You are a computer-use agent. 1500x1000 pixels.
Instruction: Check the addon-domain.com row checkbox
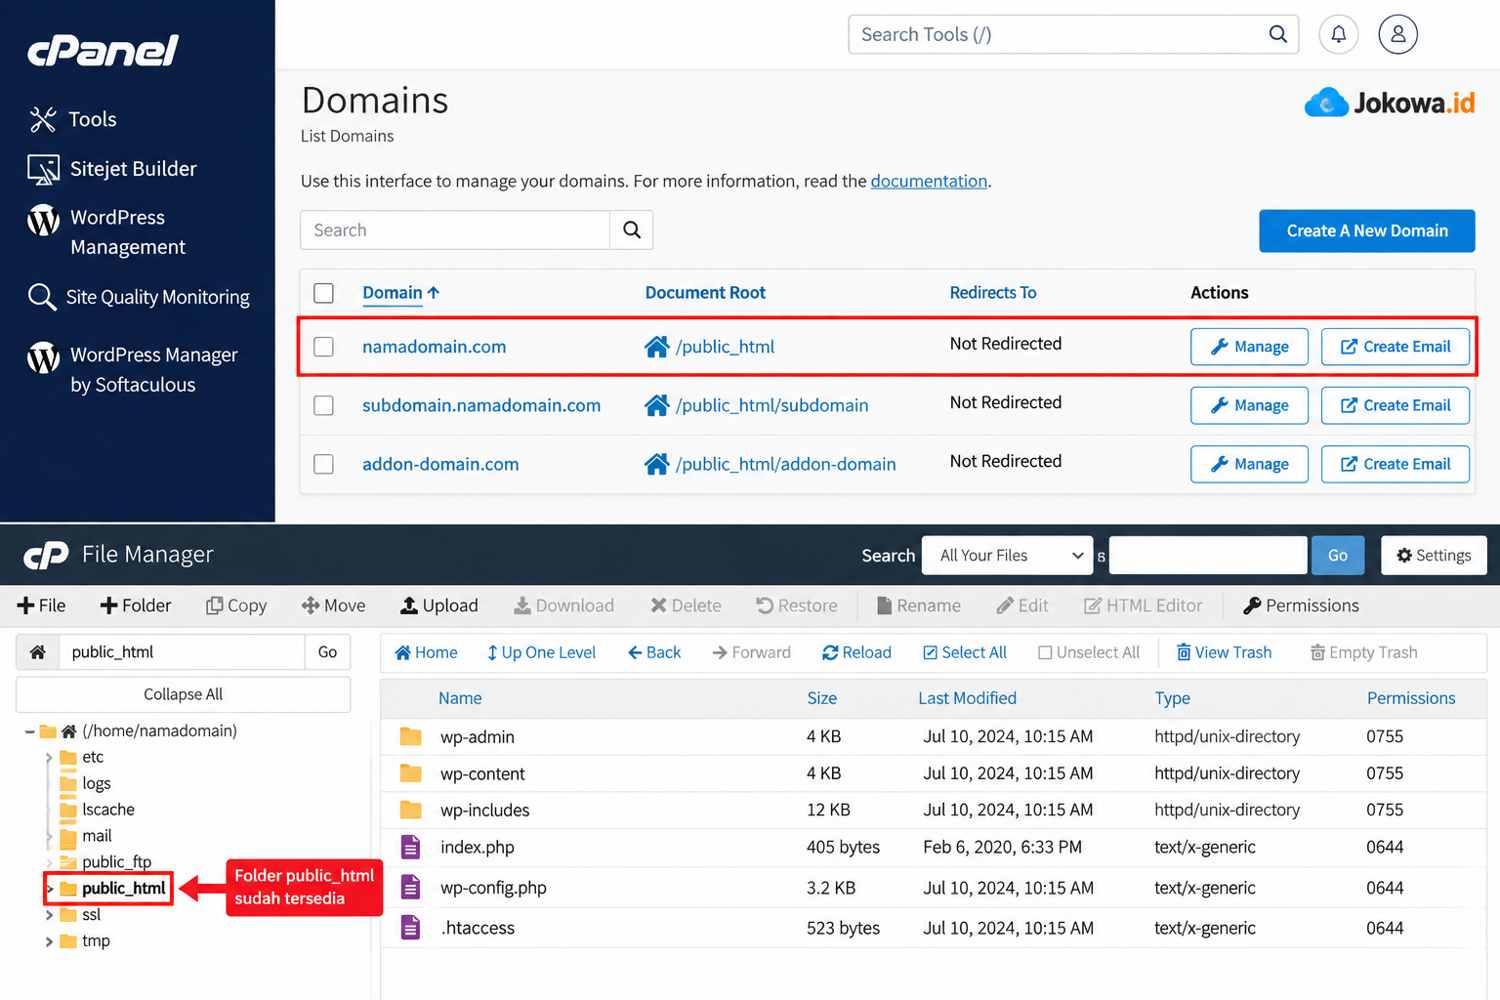(x=323, y=464)
